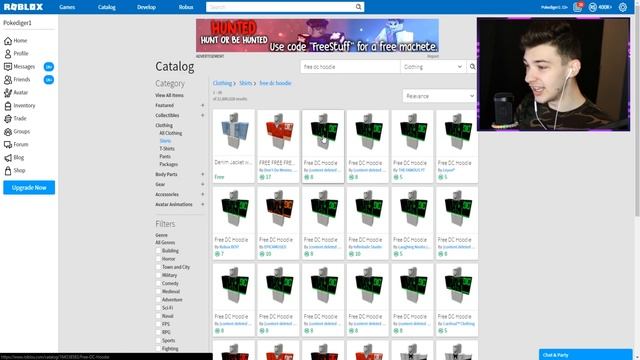
Task: Select the Pants clothing subcategory
Action: pos(165,156)
